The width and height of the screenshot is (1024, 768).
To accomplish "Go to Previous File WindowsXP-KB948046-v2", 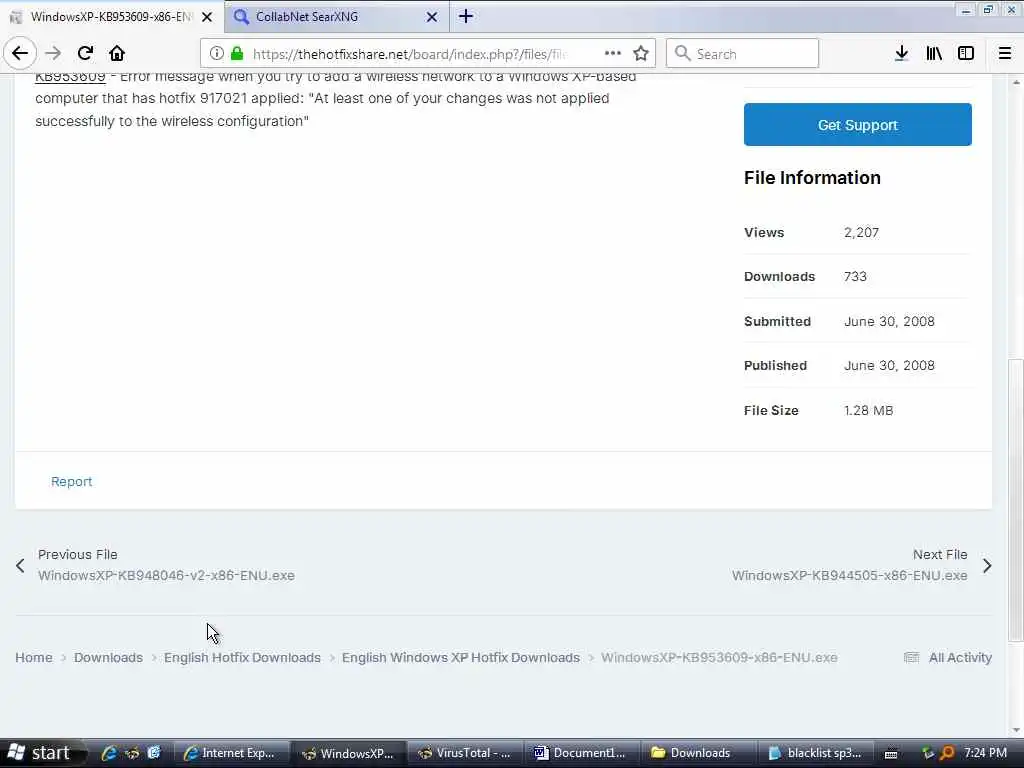I will tap(166, 565).
